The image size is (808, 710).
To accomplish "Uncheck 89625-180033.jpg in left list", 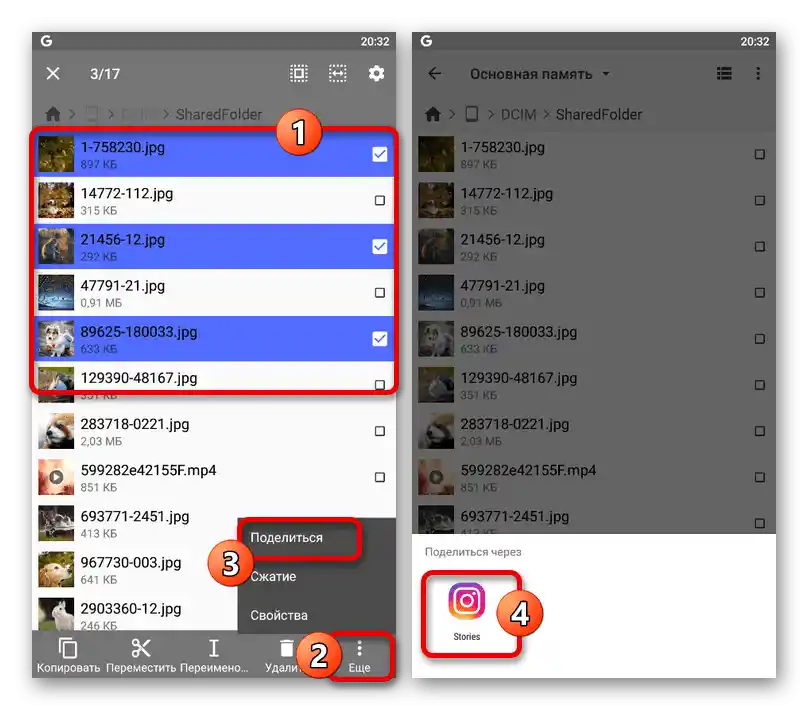I will [380, 339].
